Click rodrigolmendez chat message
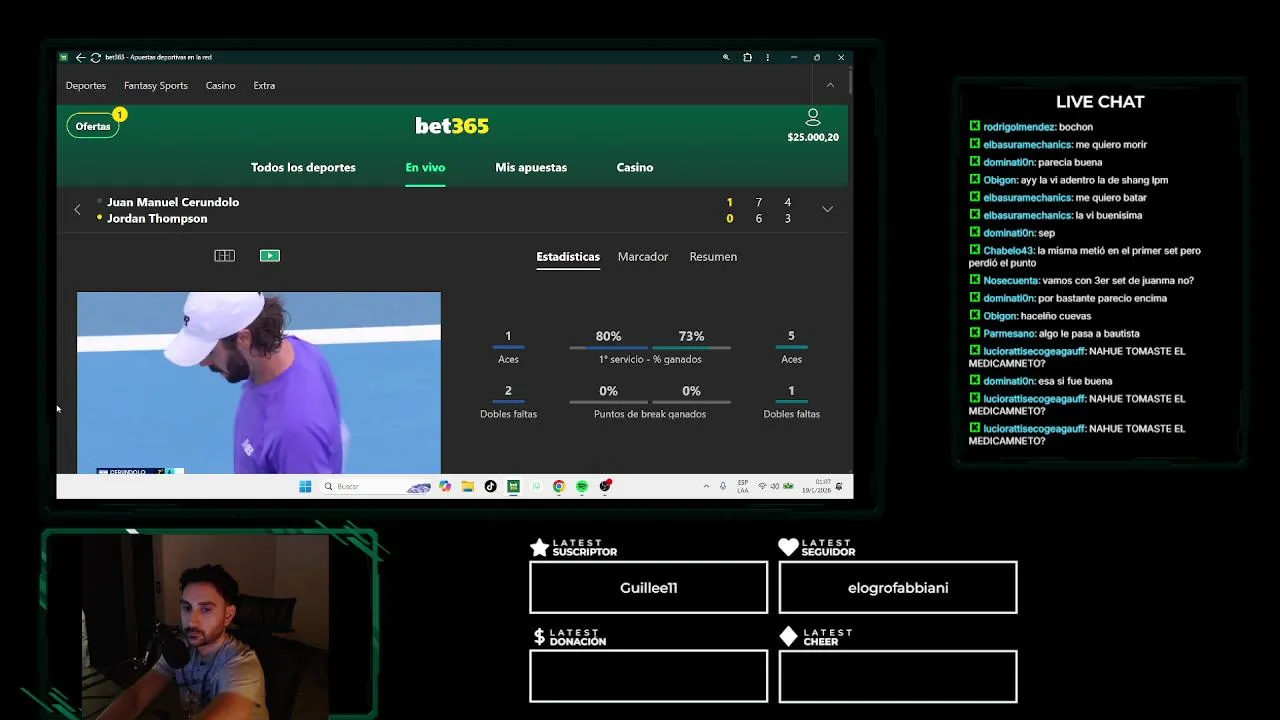The width and height of the screenshot is (1280, 720). tap(1031, 127)
